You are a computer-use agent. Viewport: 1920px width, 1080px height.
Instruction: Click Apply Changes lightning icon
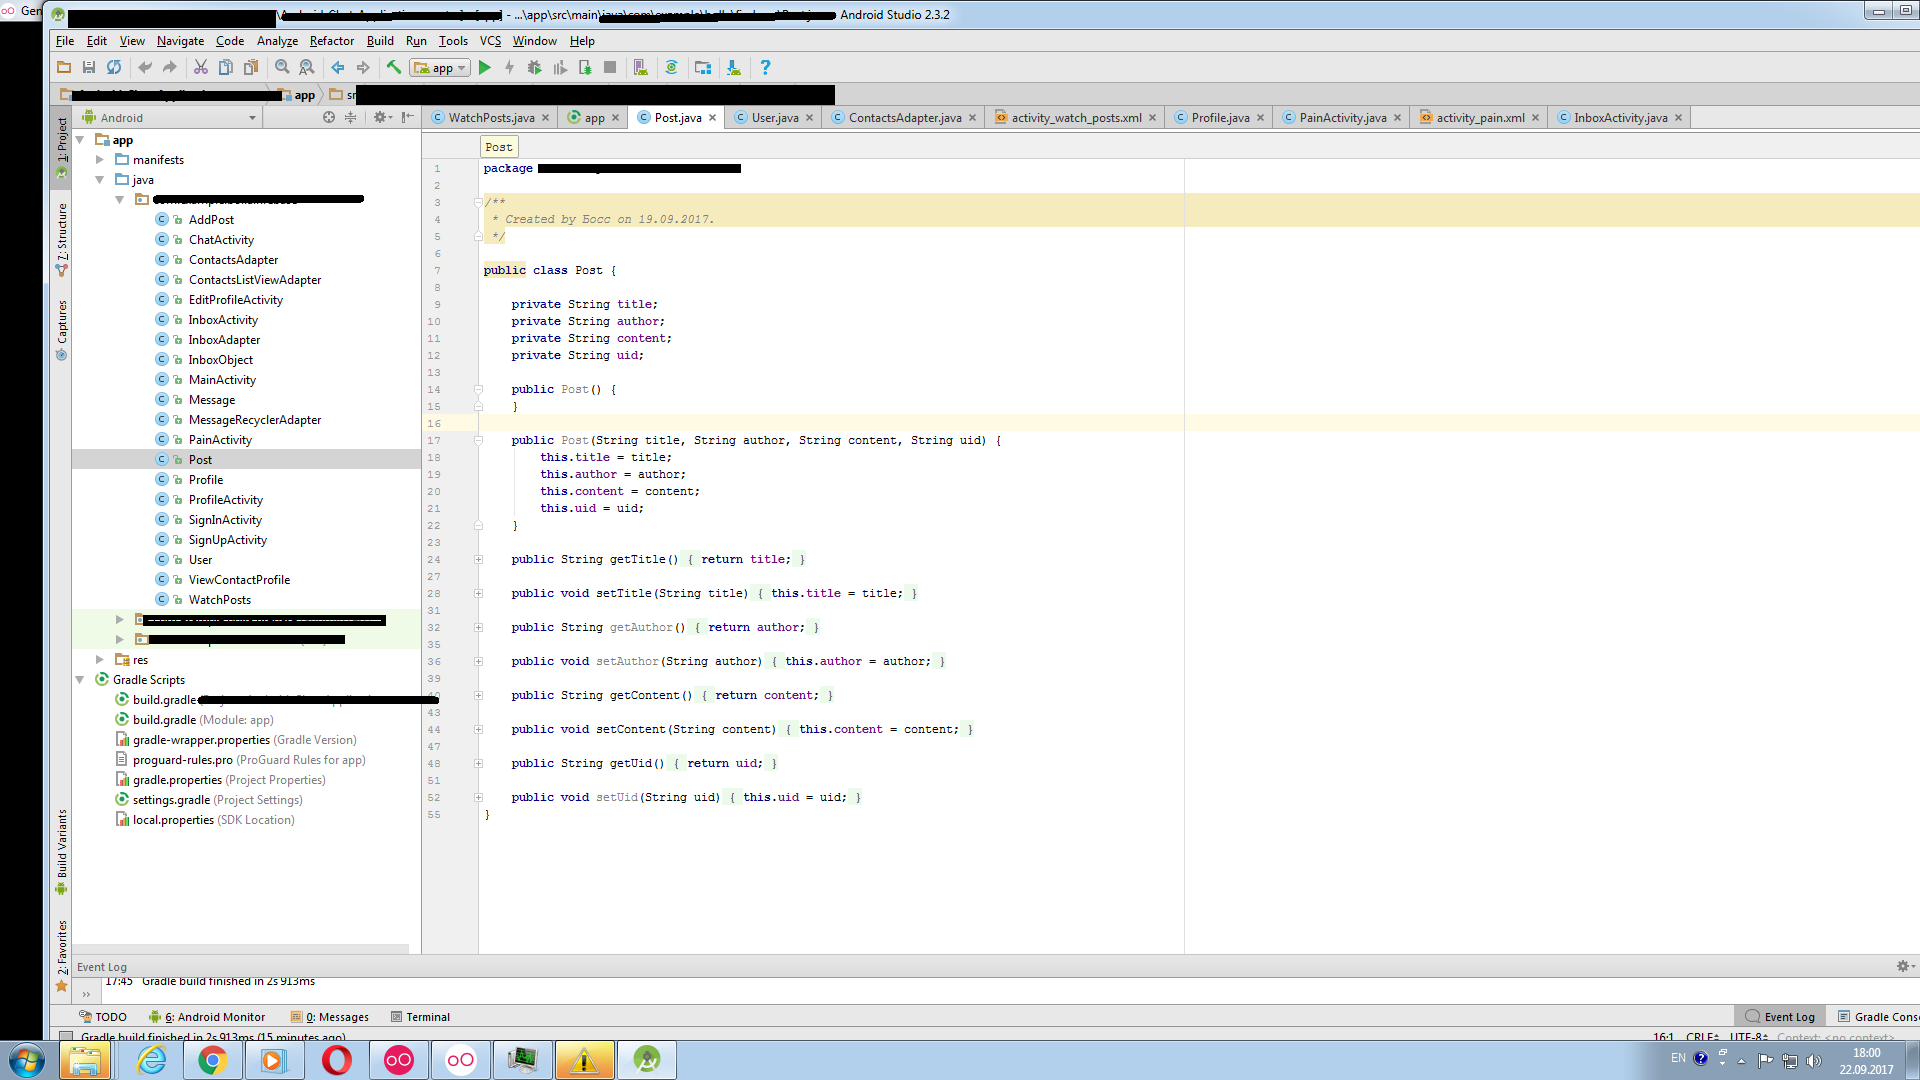510,67
